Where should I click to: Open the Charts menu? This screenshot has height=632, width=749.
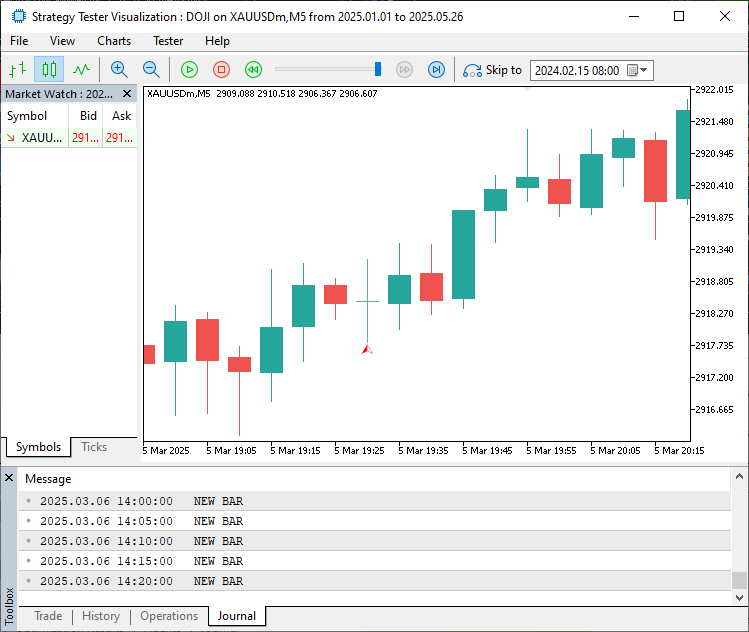pyautogui.click(x=114, y=41)
